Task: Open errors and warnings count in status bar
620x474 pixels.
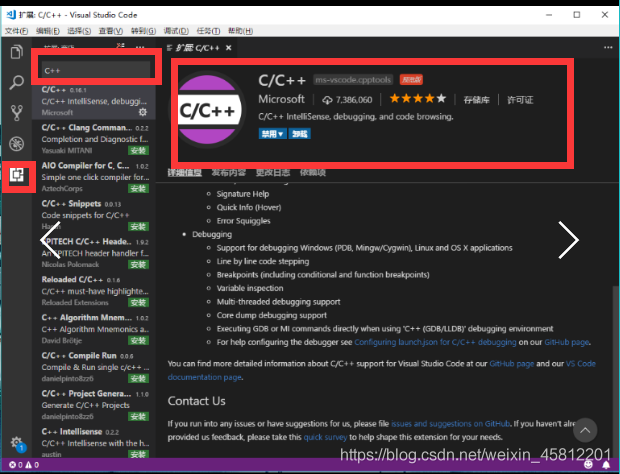Action: click(24, 465)
